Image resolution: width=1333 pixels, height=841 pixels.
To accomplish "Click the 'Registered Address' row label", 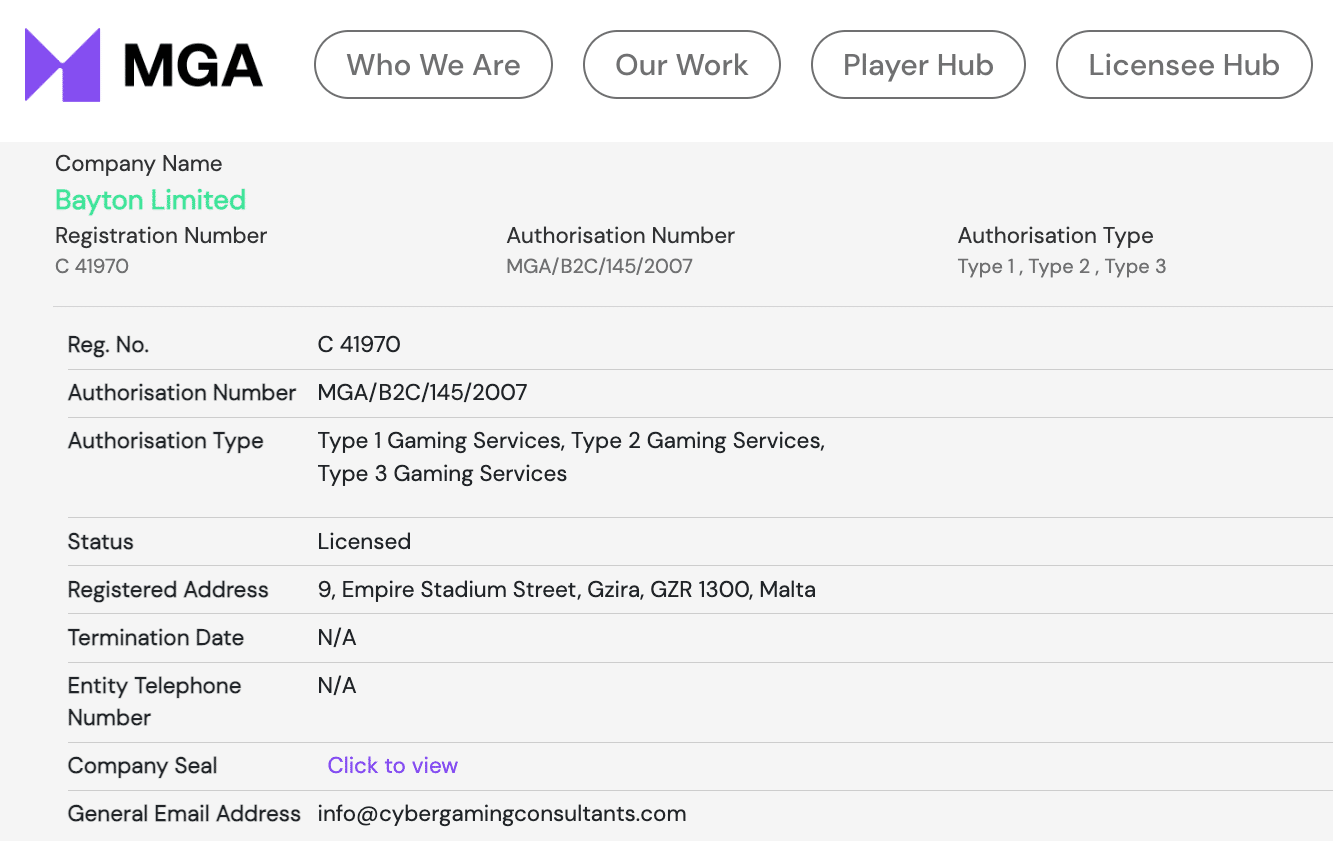I will click(168, 590).
